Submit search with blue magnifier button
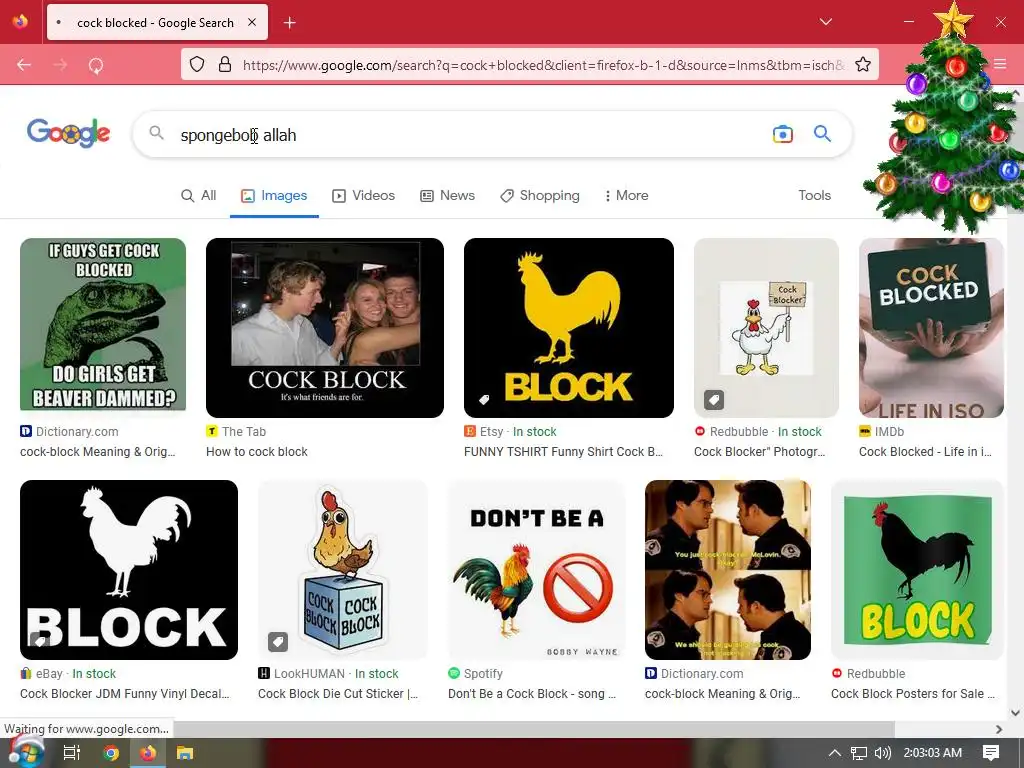 (x=822, y=134)
